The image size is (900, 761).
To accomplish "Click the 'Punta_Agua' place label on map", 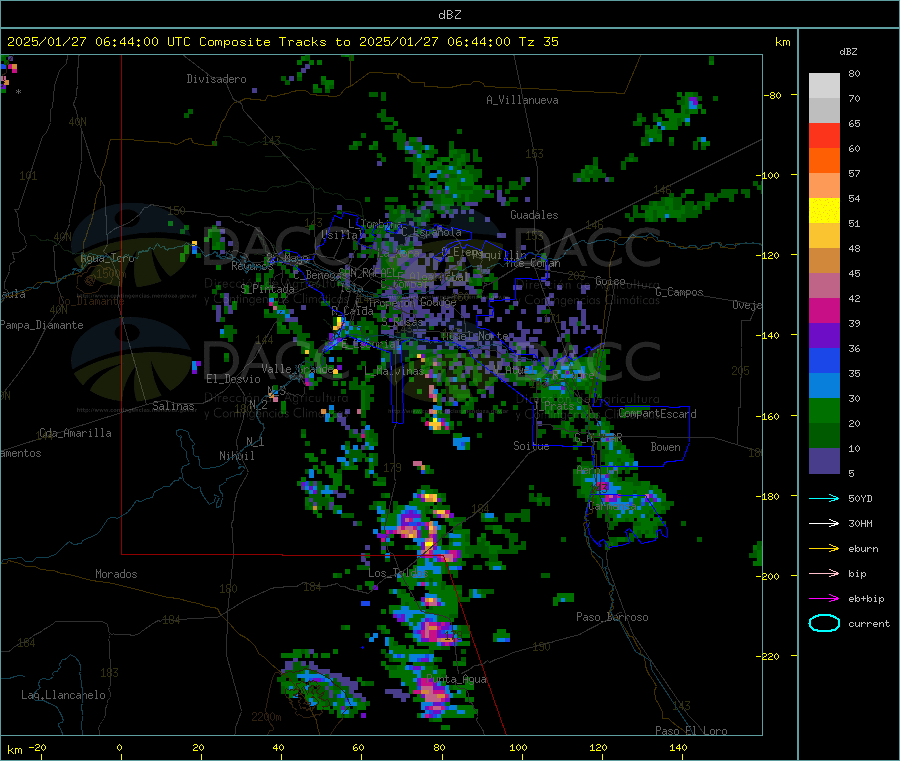I will 456,679.
